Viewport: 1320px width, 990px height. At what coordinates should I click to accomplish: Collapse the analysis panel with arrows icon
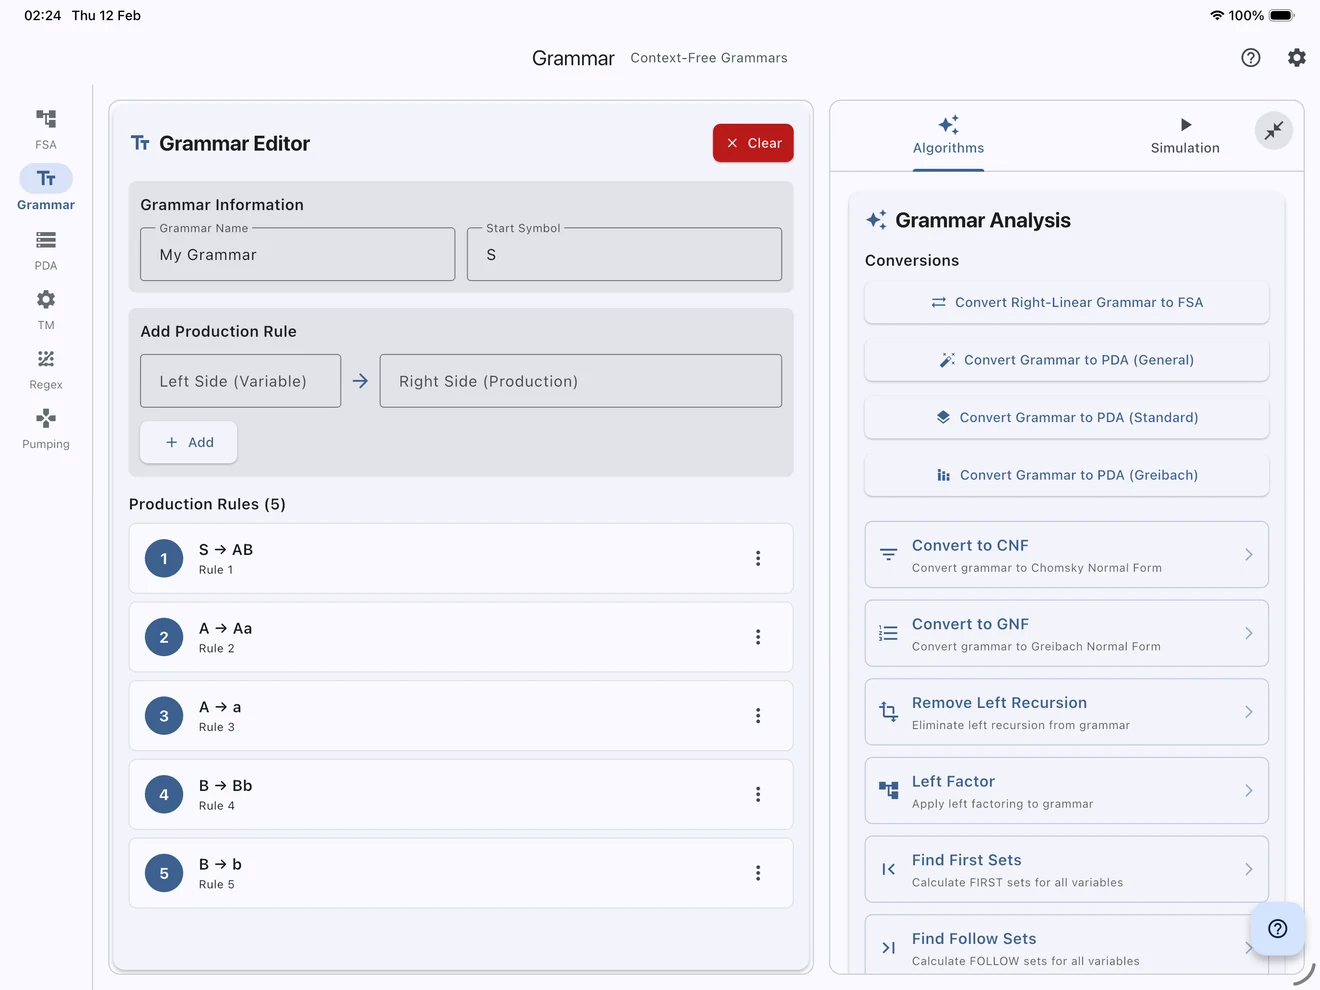[1274, 131]
